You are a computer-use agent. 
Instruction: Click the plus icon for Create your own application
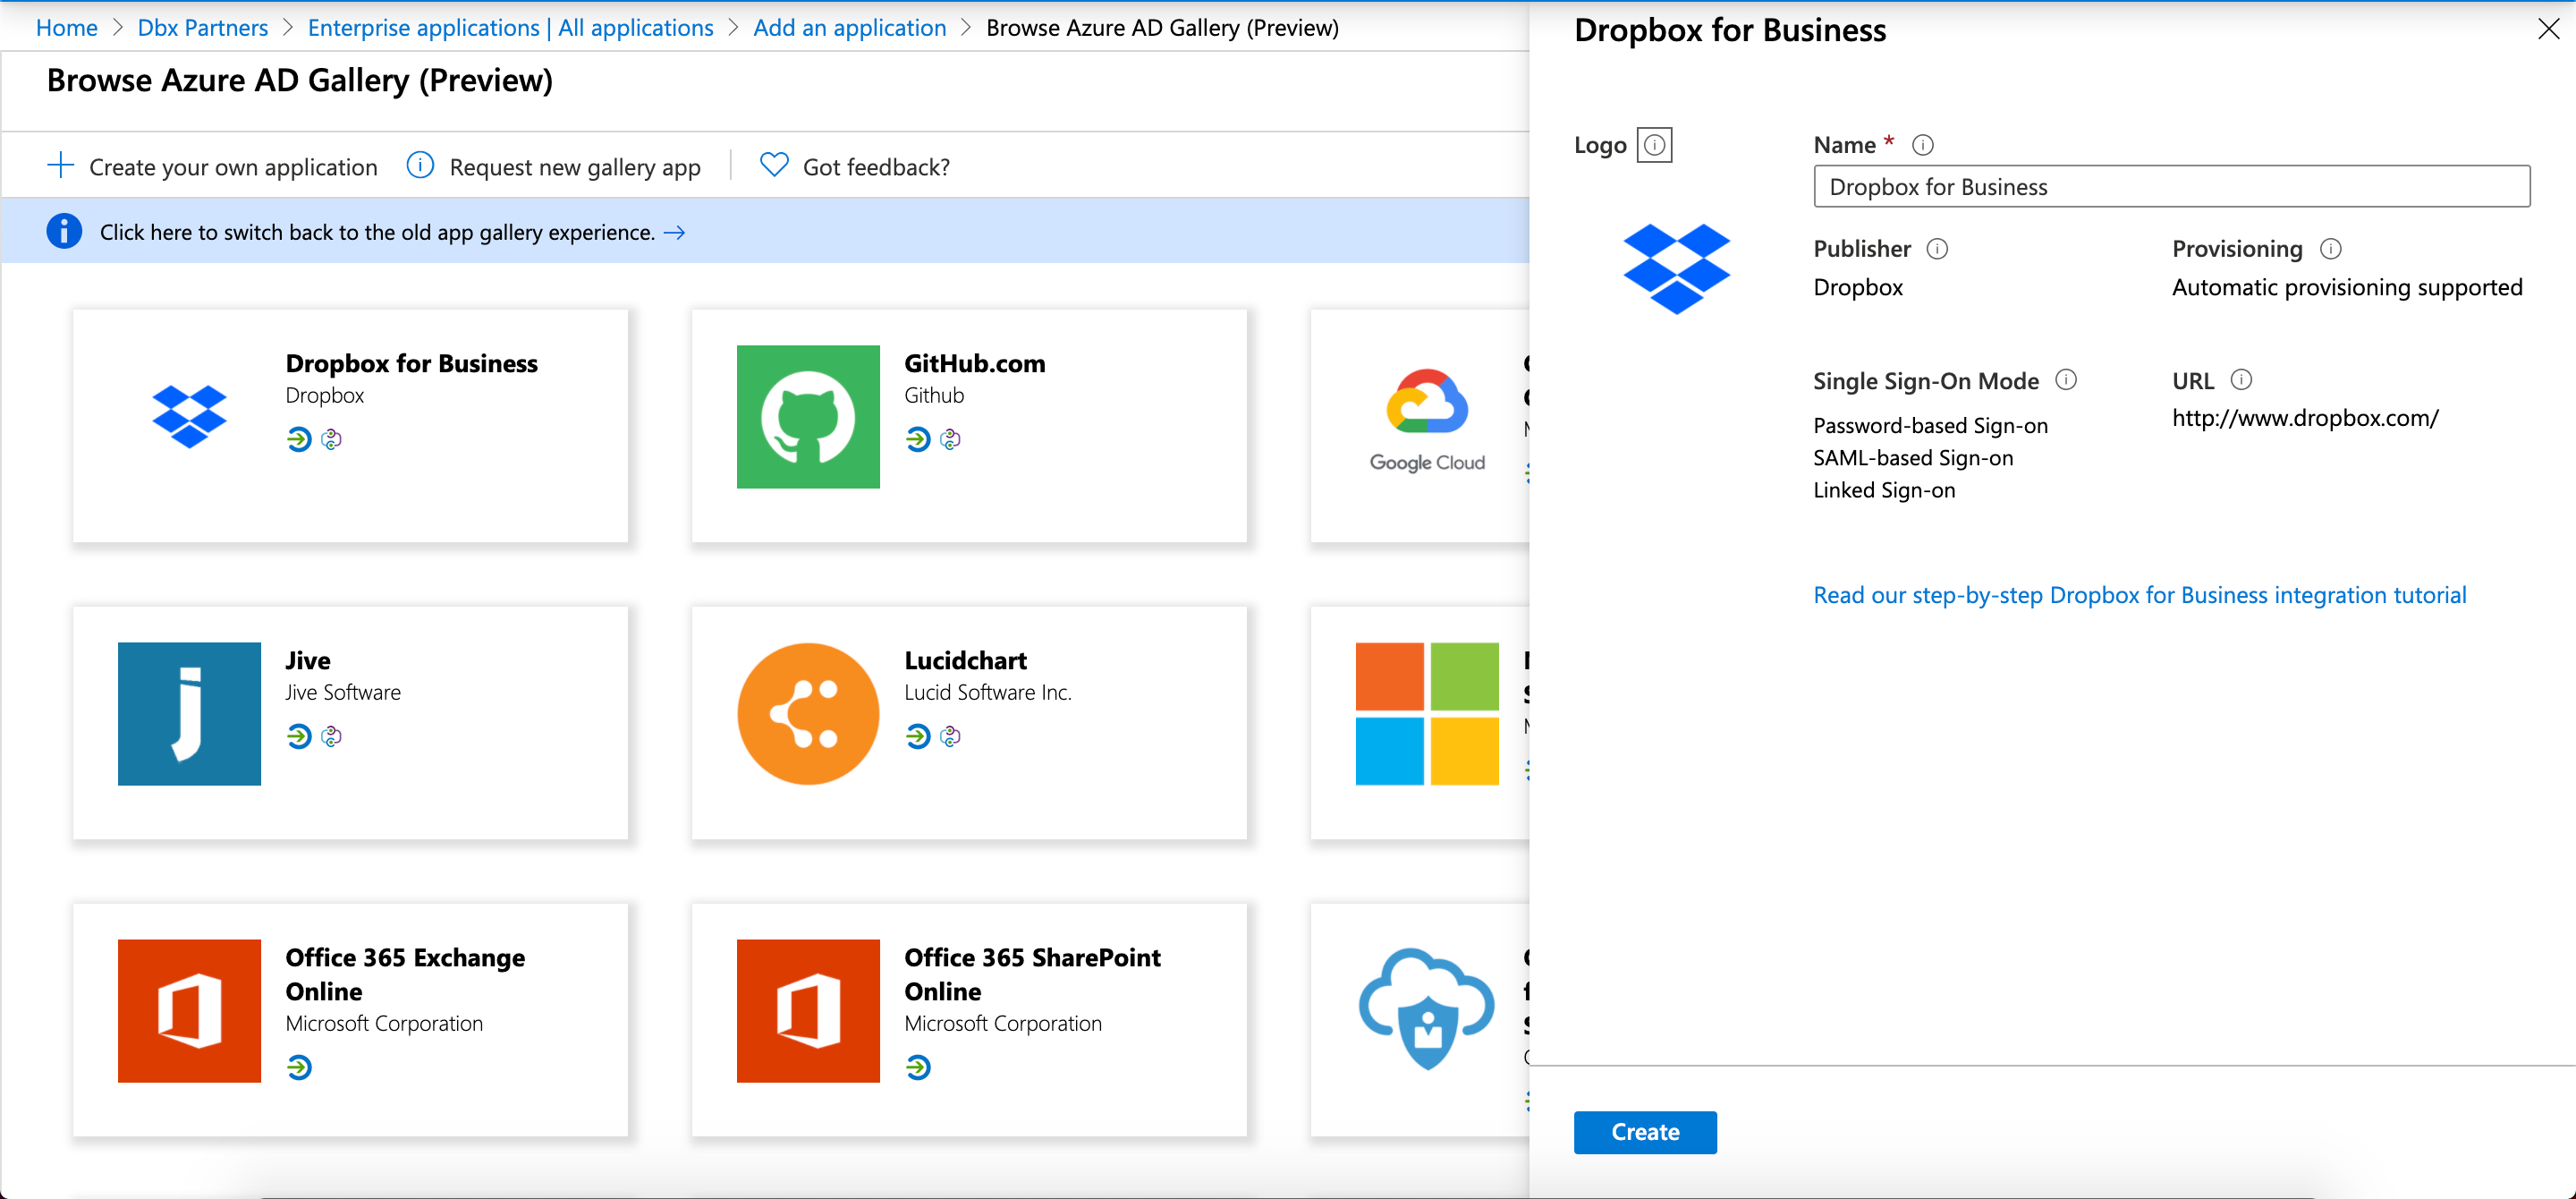(61, 166)
